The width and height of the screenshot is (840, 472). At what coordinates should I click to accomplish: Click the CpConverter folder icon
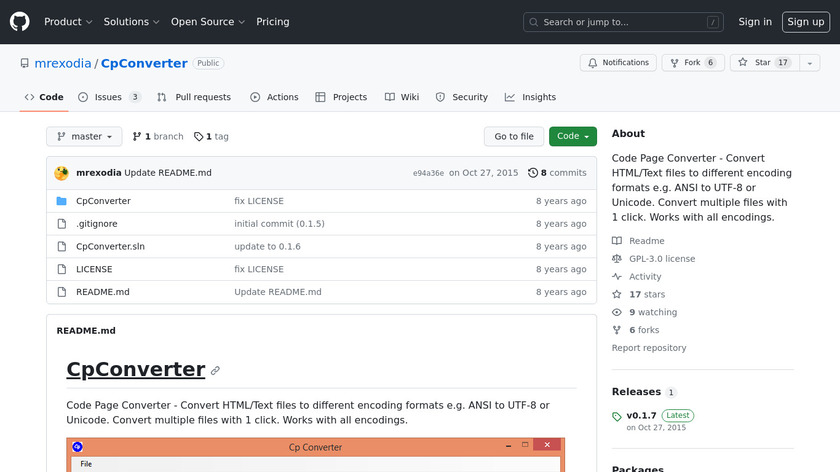[x=62, y=201]
